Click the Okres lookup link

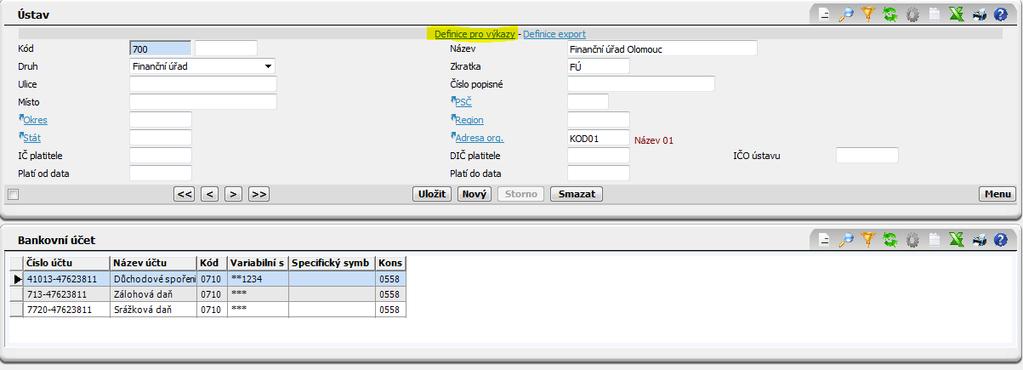35,120
